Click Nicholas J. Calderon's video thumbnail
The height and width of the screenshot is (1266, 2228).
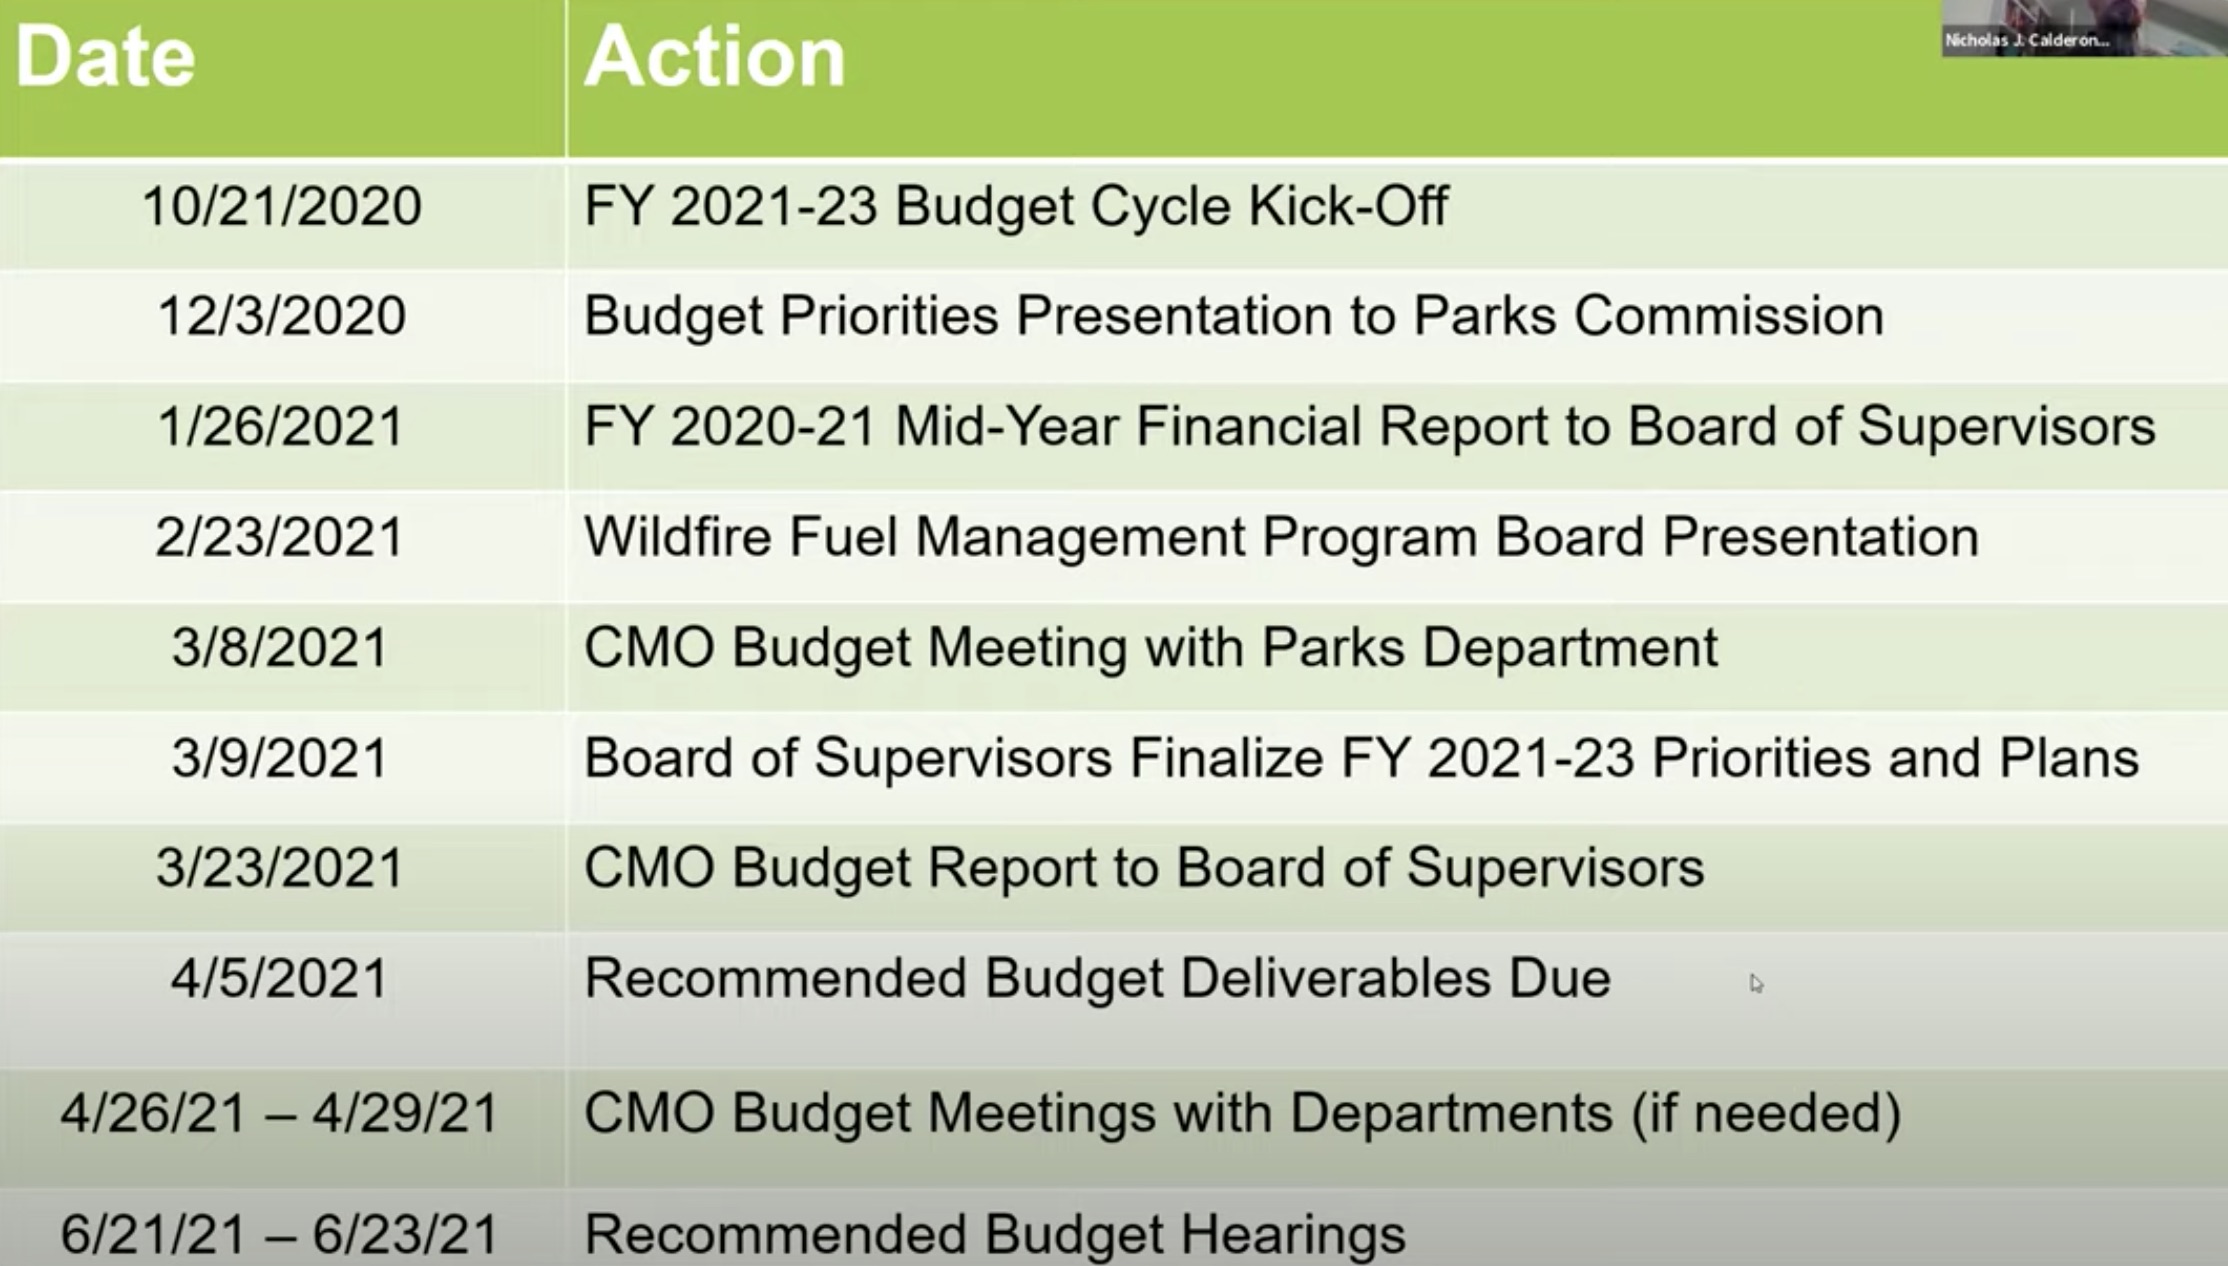(x=2084, y=28)
